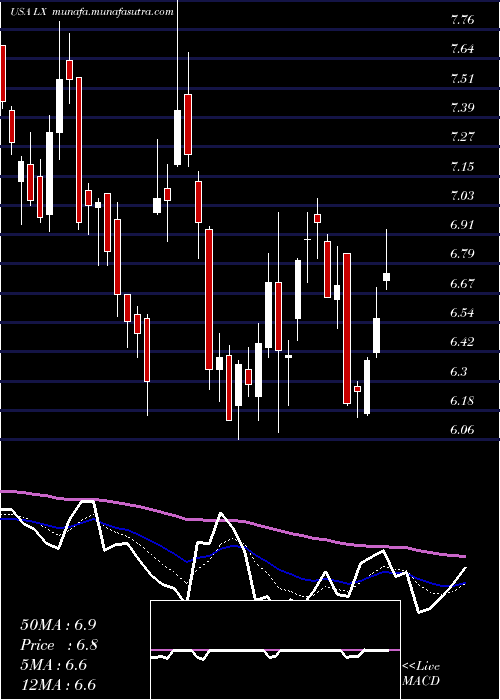Click the 6.67 price axis label
500x700 pixels.
462,284
